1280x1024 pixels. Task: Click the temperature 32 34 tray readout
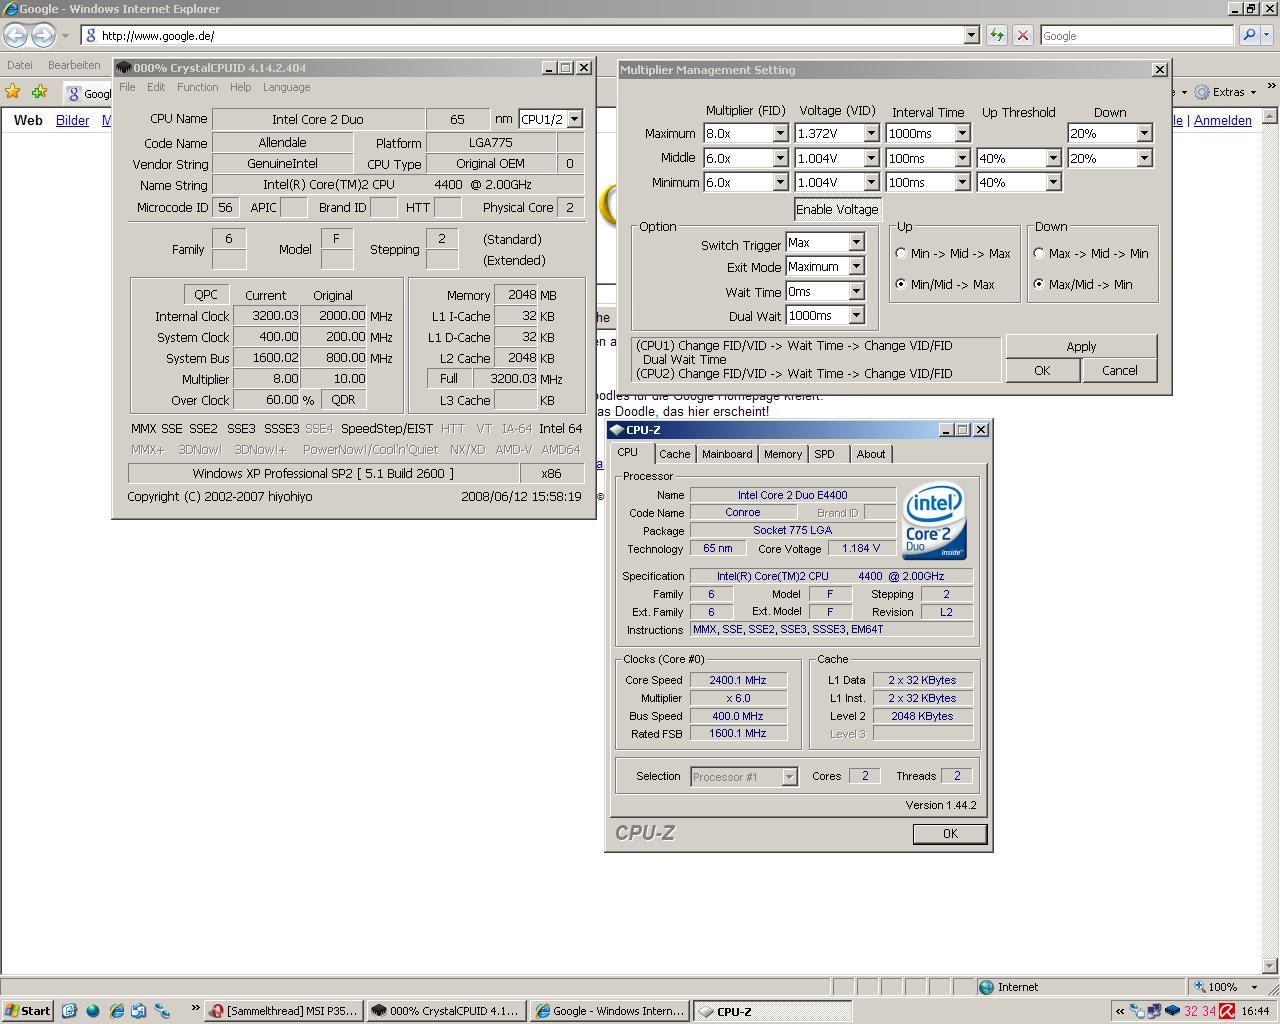[1200, 1011]
